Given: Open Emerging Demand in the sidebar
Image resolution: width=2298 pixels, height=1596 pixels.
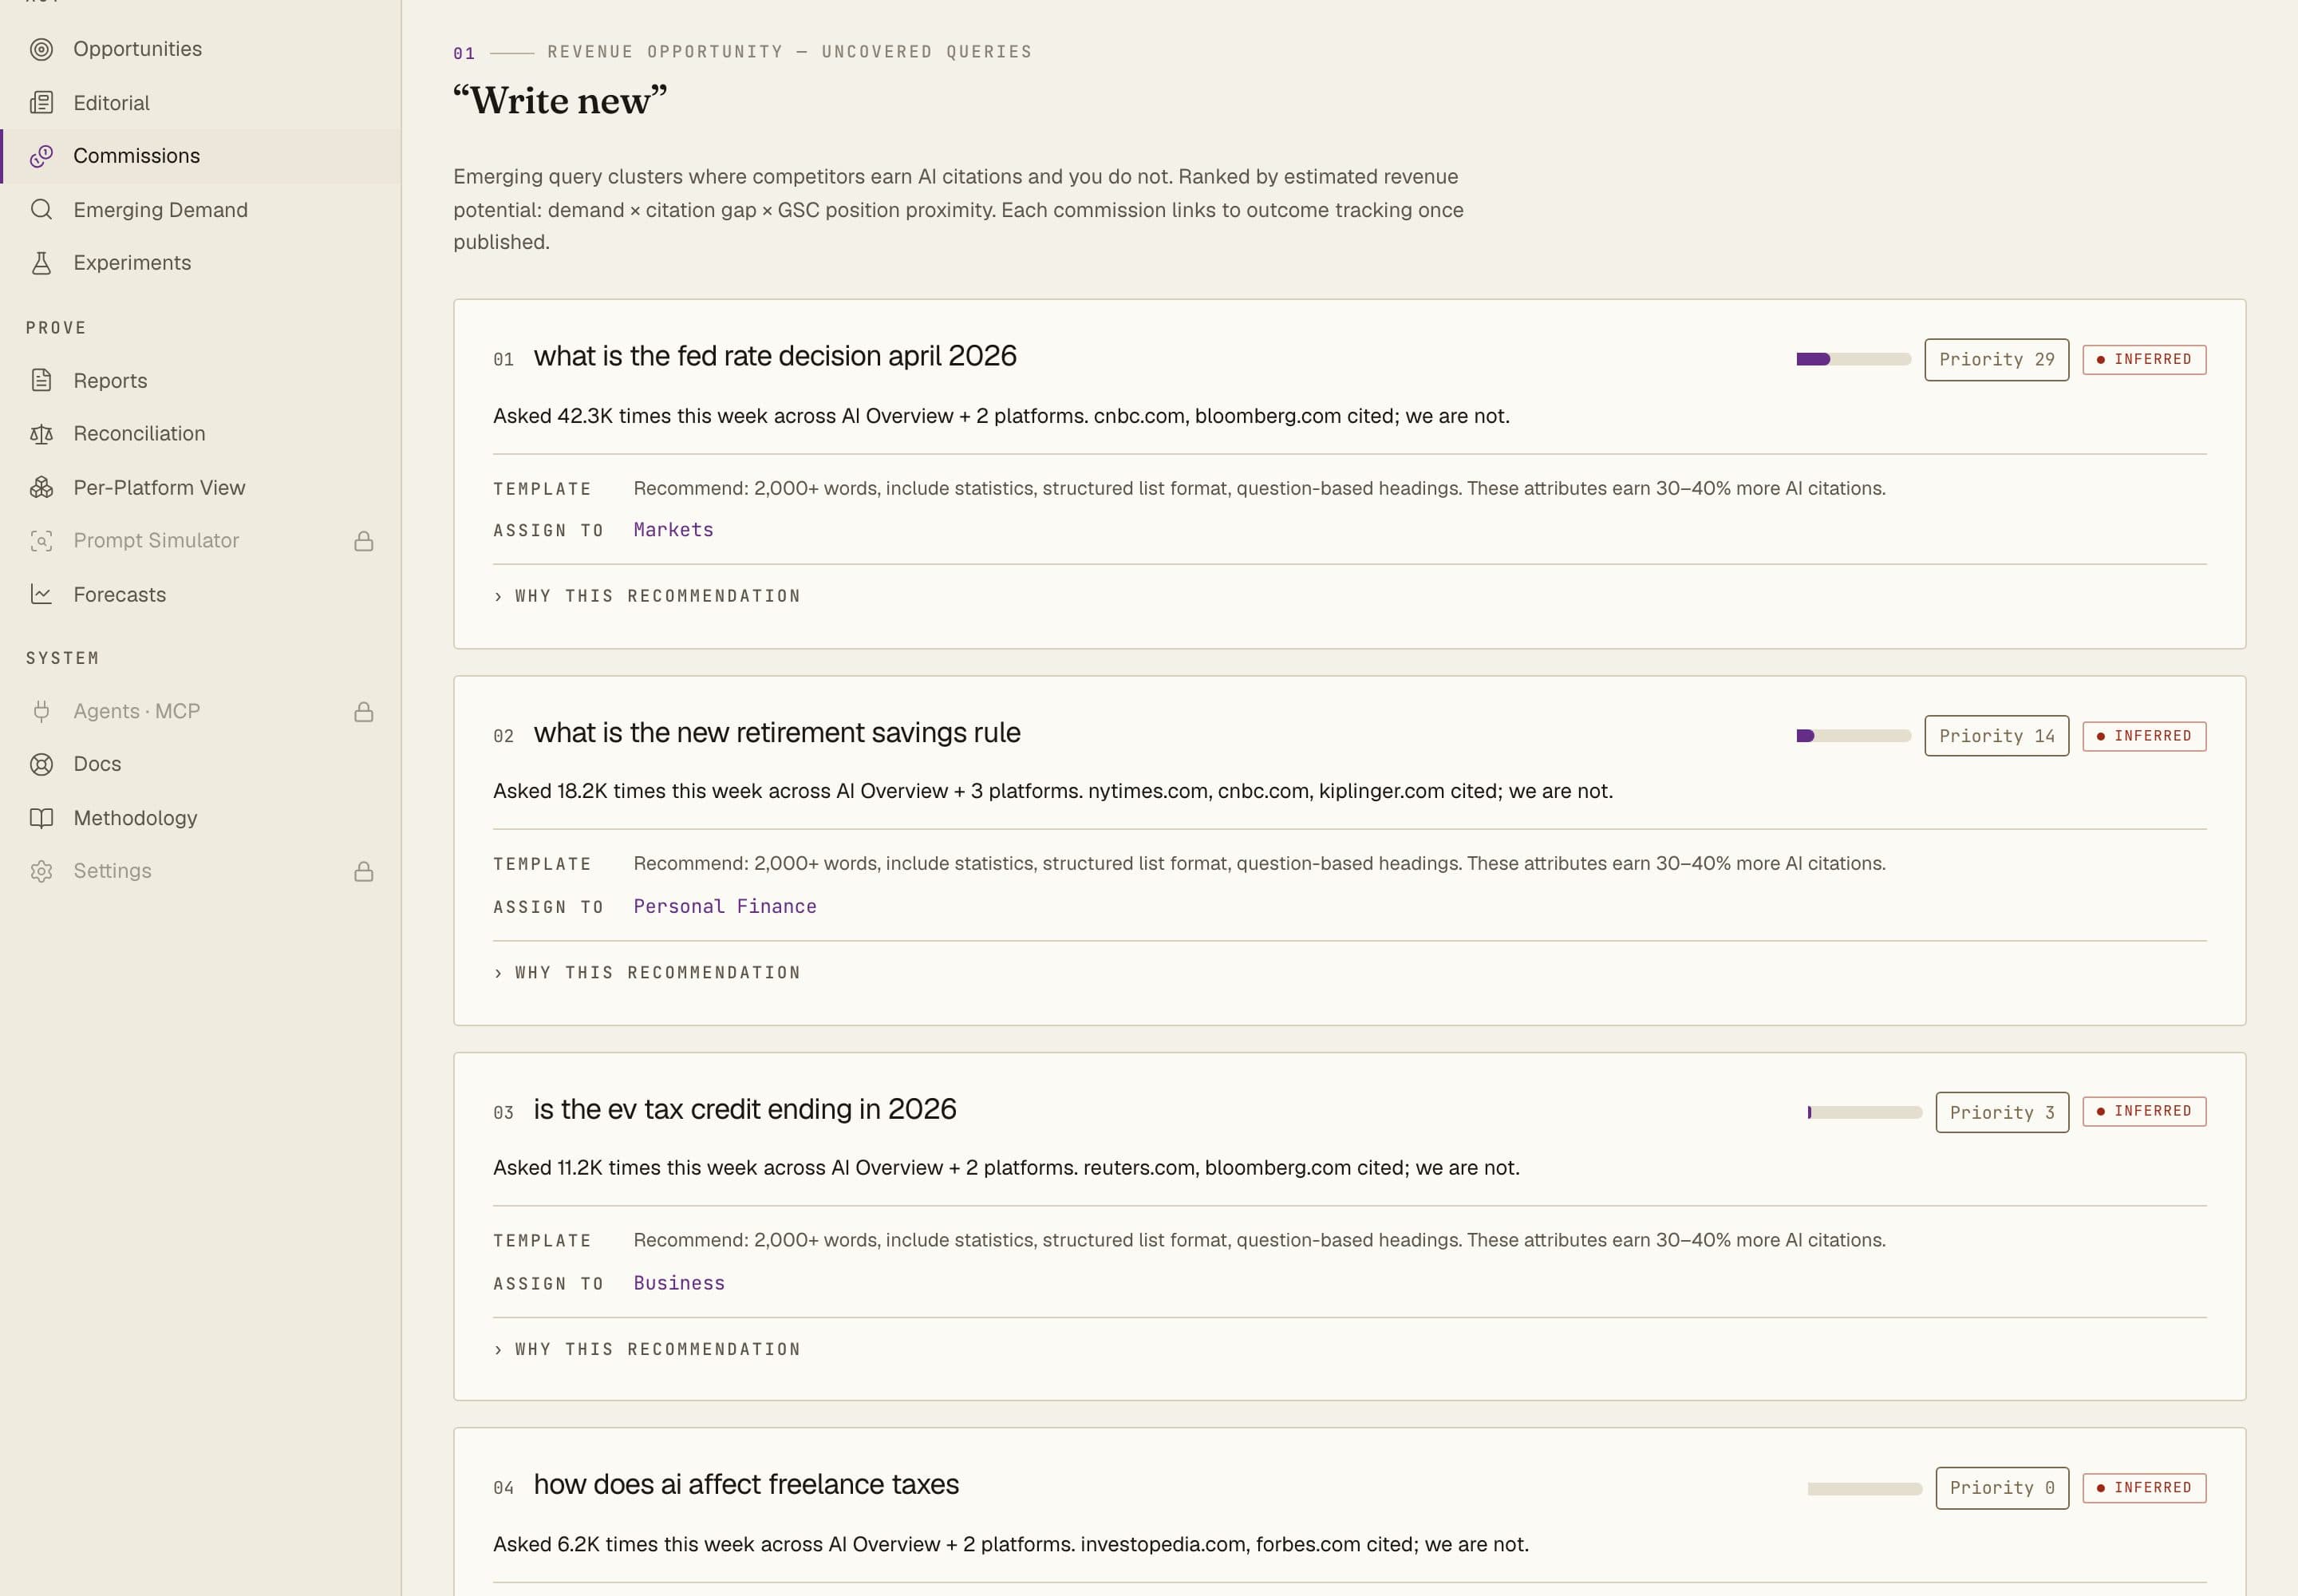Looking at the screenshot, I should 200,210.
